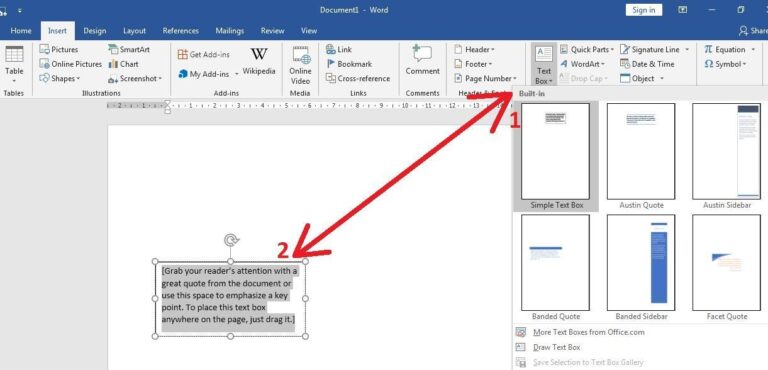Expand the My Add-ins dropdown arrow

tap(237, 74)
